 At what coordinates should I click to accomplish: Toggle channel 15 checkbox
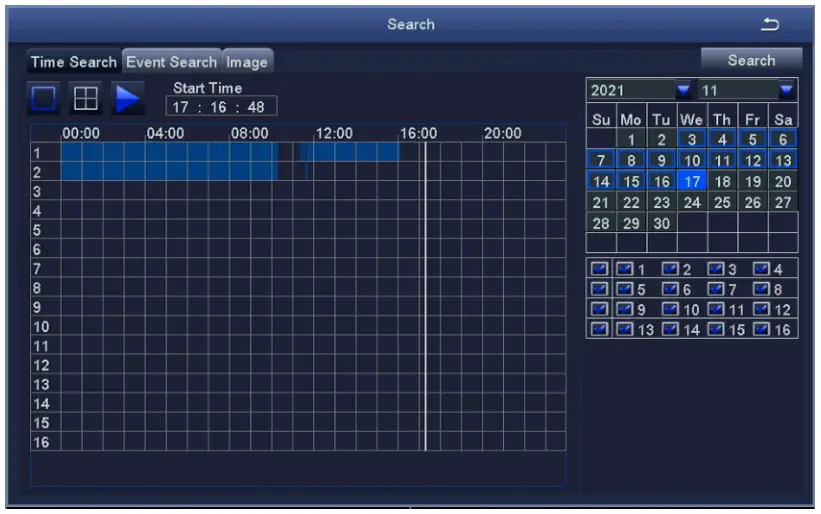[x=716, y=329]
